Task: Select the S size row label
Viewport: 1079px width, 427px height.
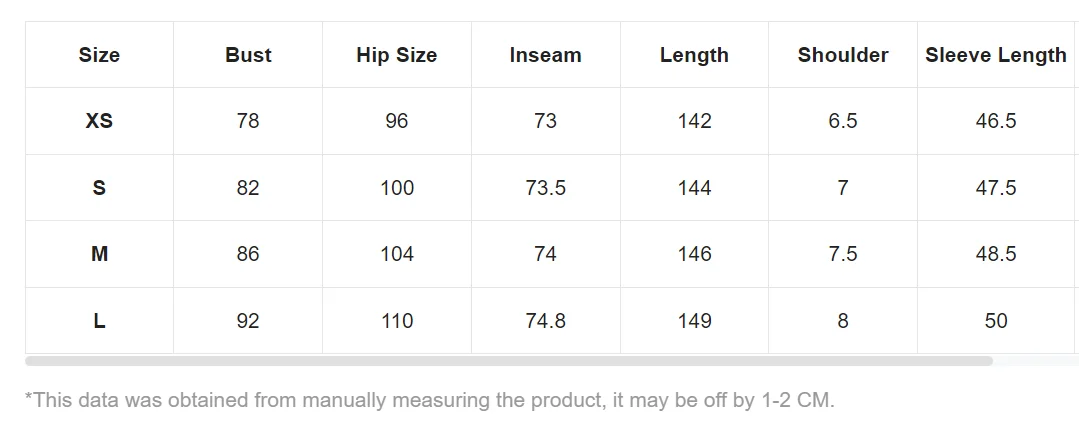Action: (x=99, y=188)
